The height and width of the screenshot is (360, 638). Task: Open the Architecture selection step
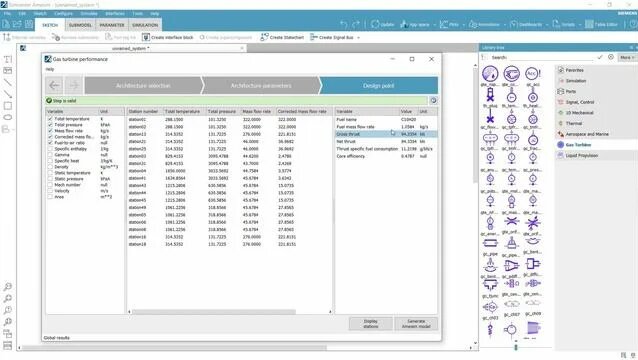pos(143,86)
